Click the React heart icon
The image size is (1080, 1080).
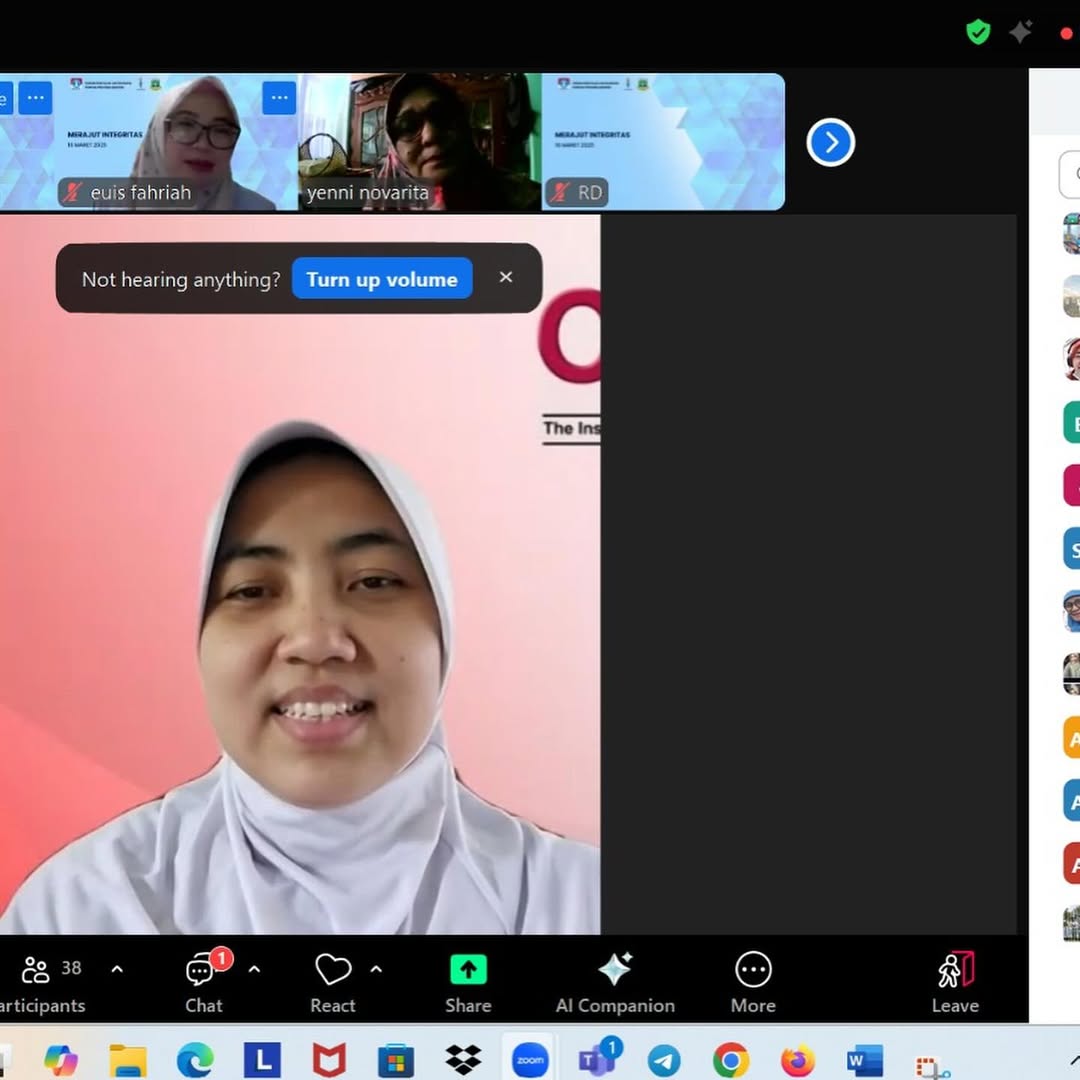pyautogui.click(x=333, y=970)
